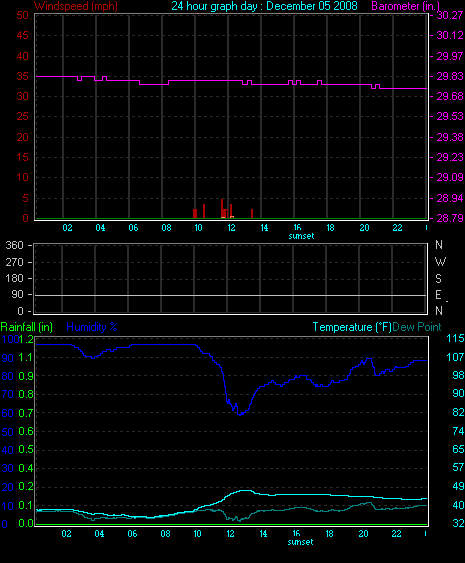Click the tallest red windspeed bar near 12
The width and height of the screenshot is (465, 563).
pyautogui.click(x=222, y=208)
